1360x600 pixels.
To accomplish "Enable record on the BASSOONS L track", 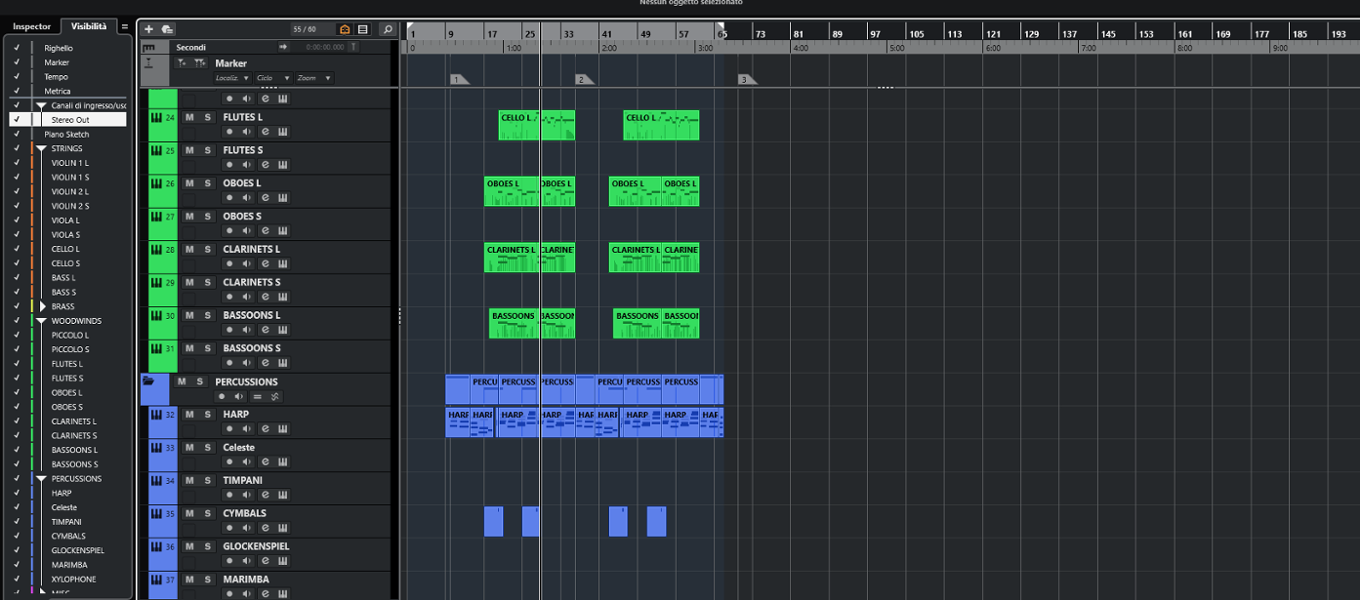I will (x=230, y=330).
